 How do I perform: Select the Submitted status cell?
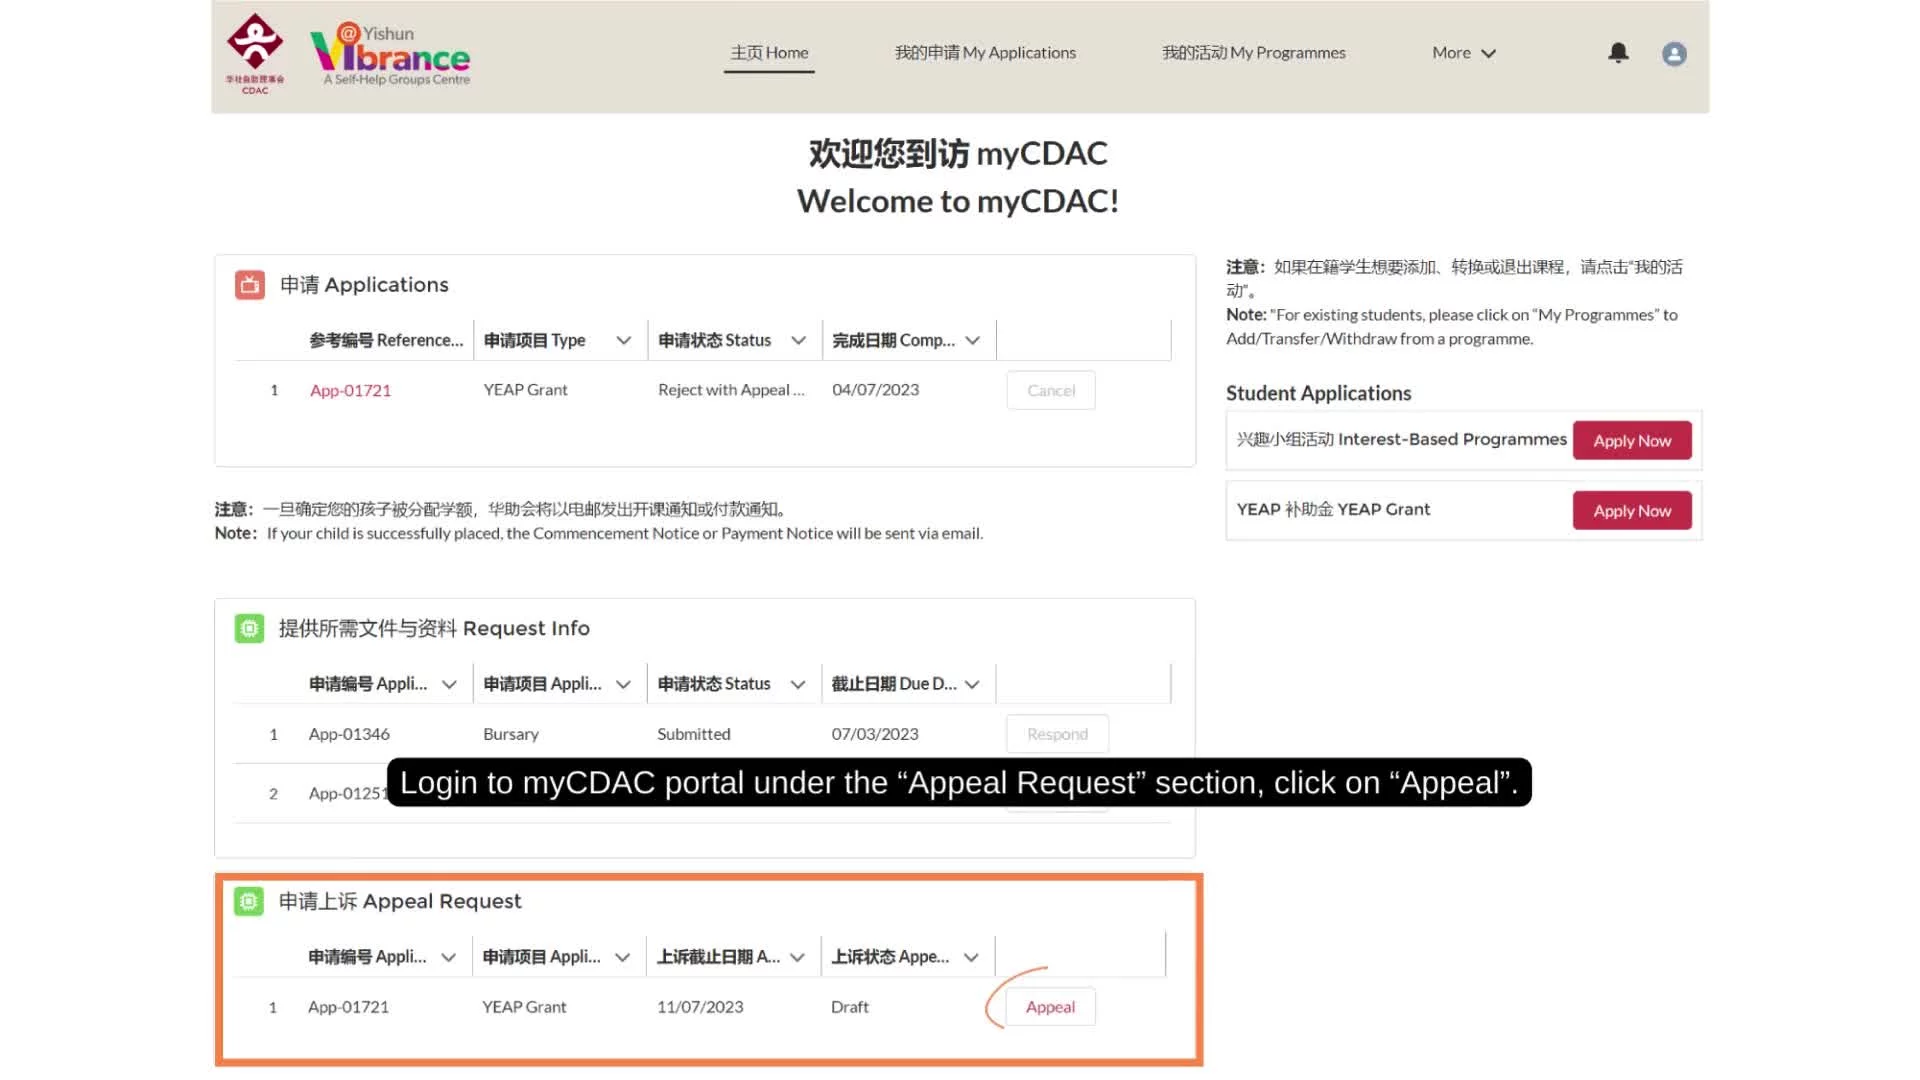coord(693,734)
